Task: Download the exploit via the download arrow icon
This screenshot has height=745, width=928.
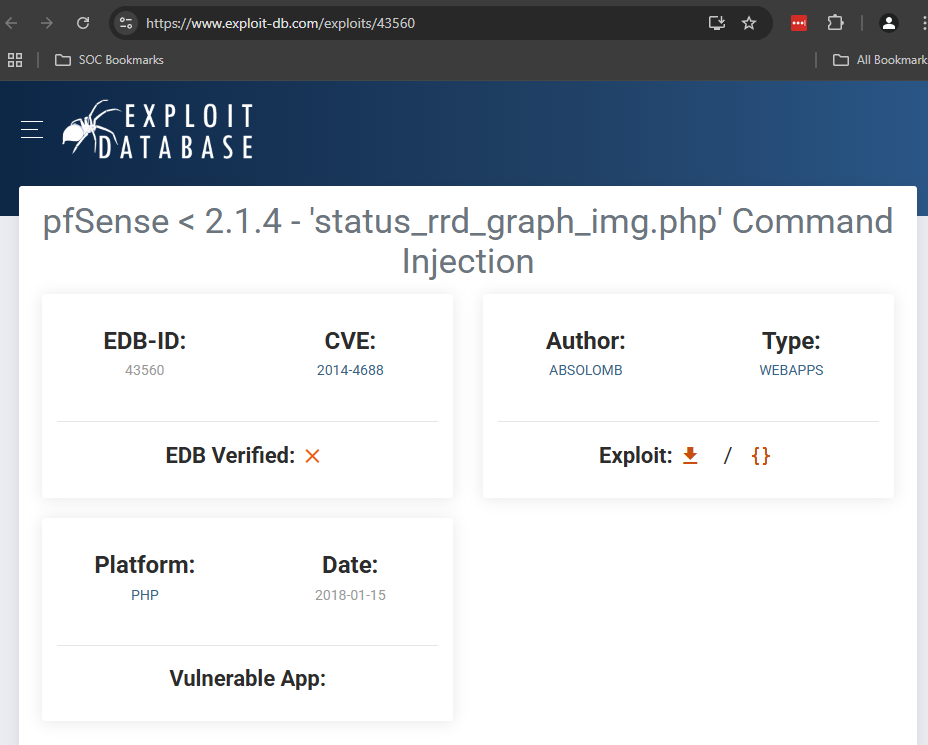Action: (690, 455)
